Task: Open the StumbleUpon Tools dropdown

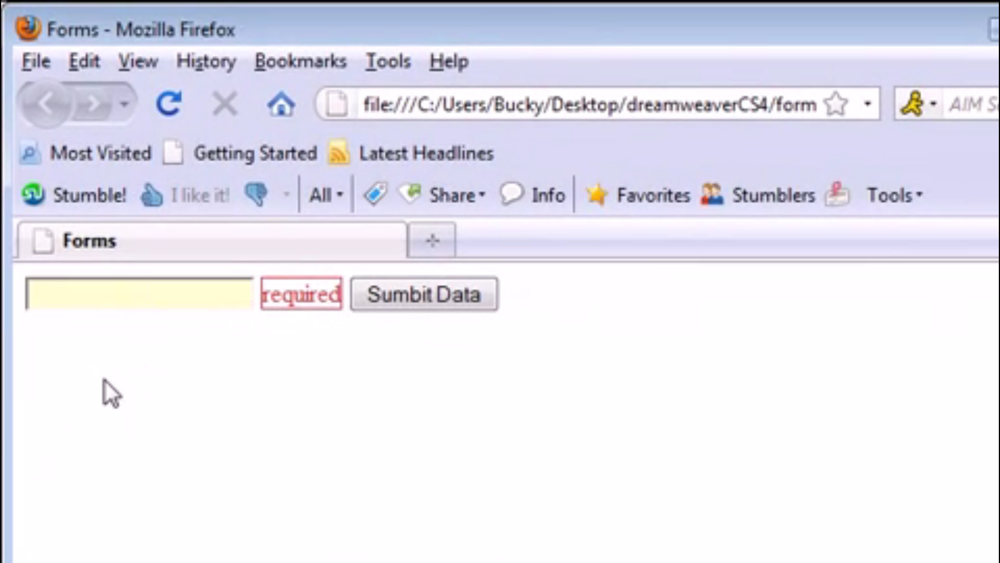Action: click(x=894, y=194)
